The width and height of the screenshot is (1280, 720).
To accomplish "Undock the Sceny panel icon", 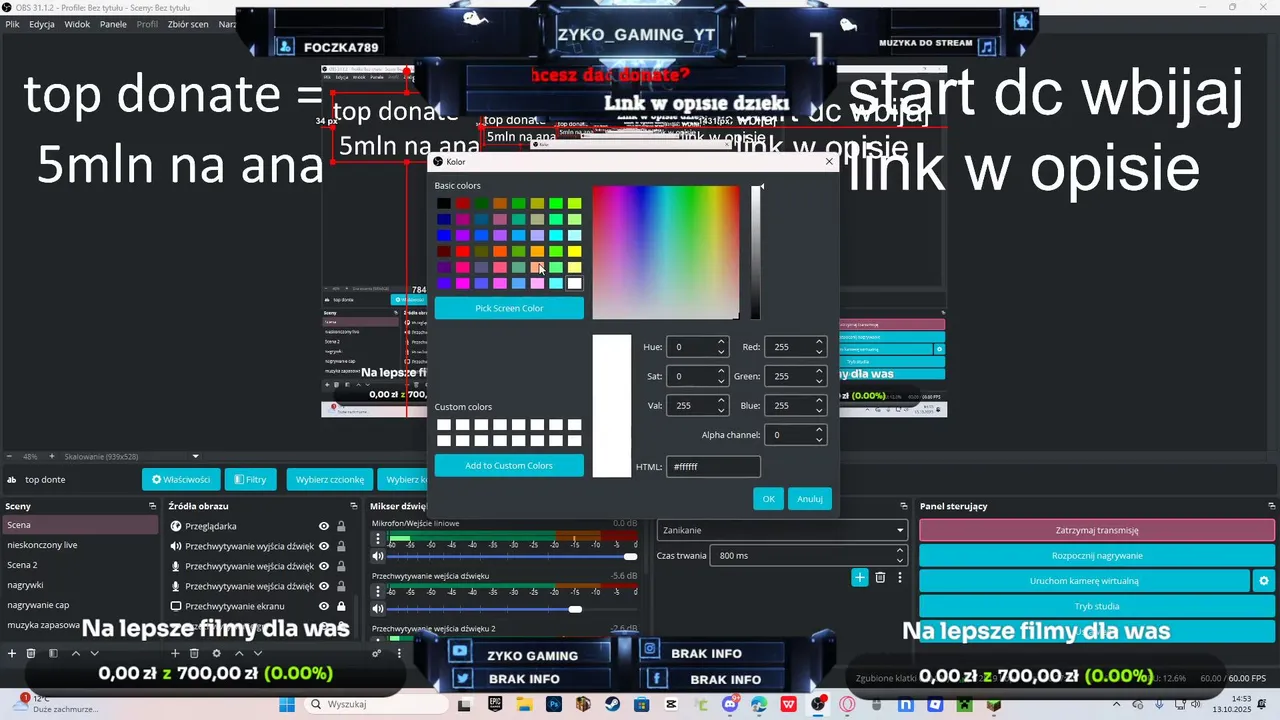I will pos(153,506).
